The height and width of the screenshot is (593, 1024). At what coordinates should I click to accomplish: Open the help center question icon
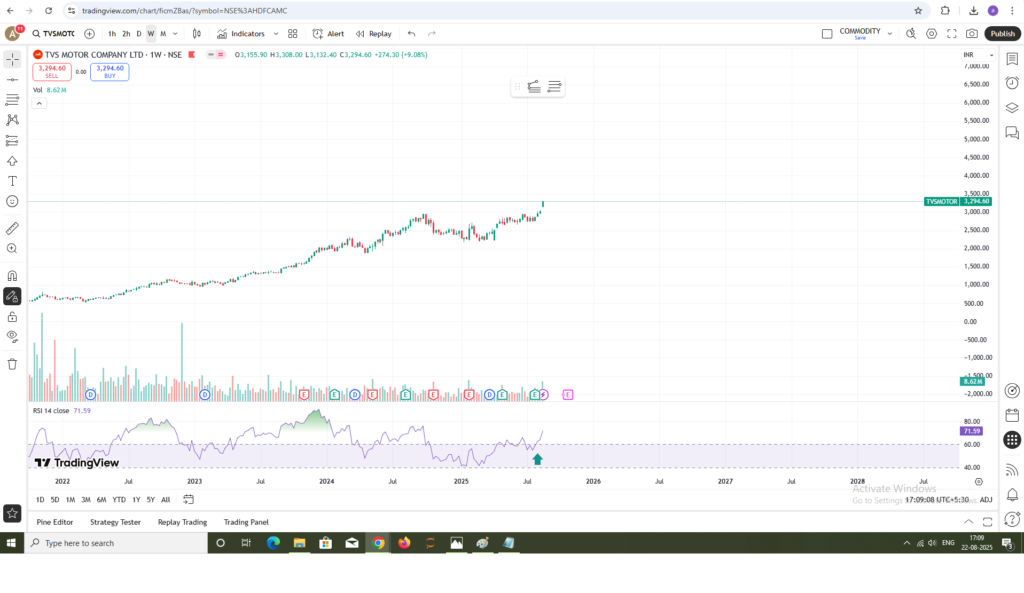1012,519
